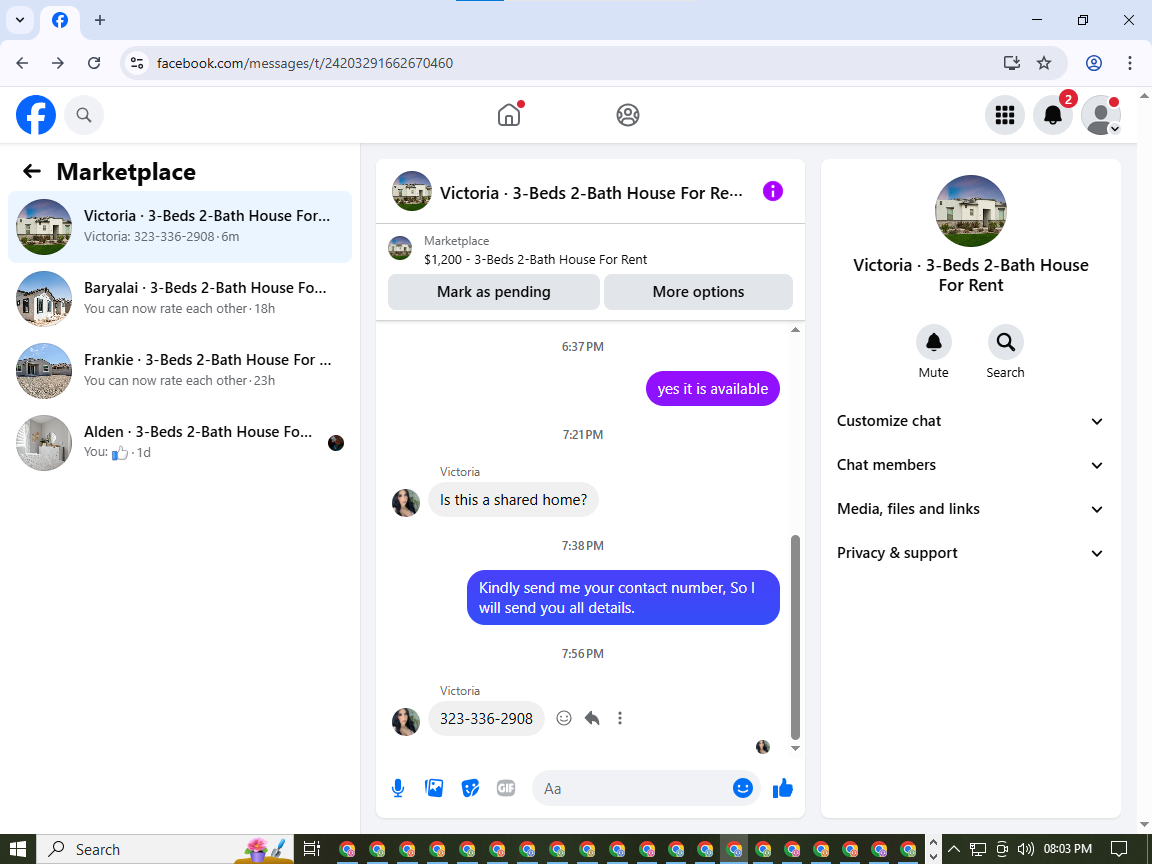Click the back arrow beside Marketplace
The width and height of the screenshot is (1152, 864).
pos(32,171)
